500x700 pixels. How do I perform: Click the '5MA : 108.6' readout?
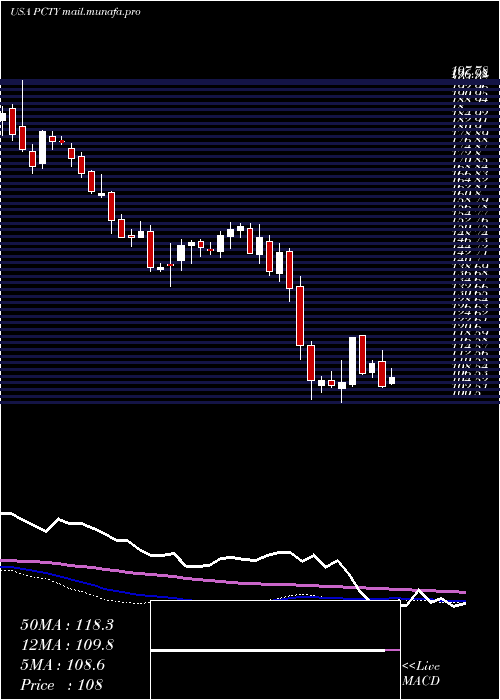[x=63, y=665]
